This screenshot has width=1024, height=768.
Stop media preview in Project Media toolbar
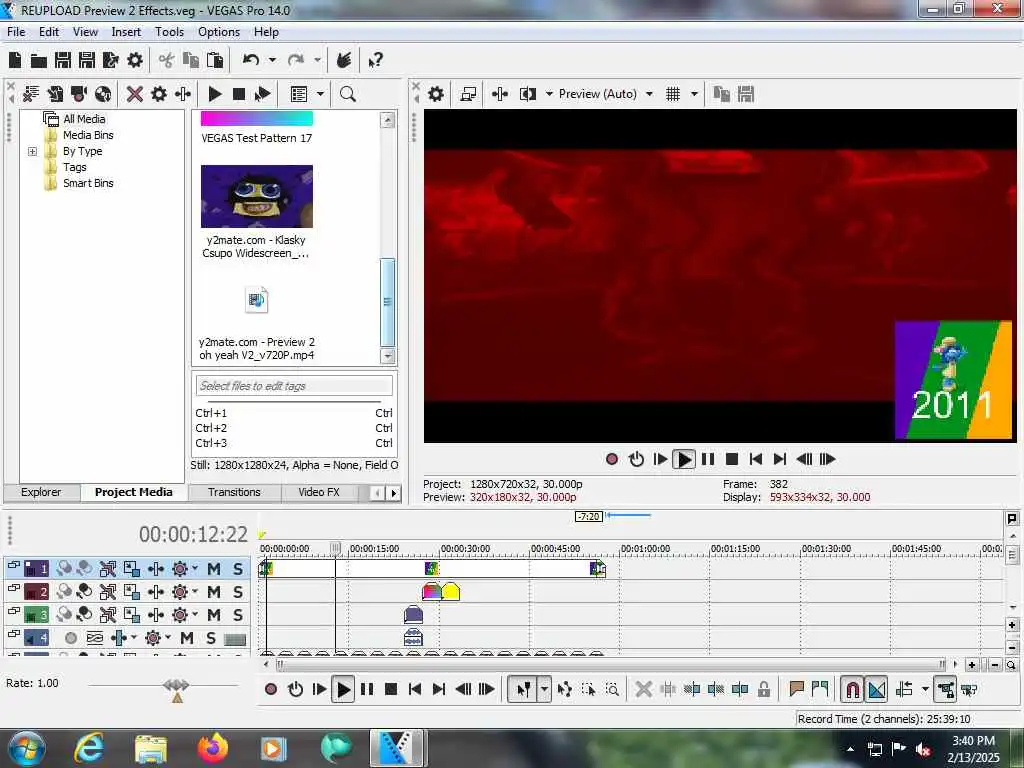239,94
